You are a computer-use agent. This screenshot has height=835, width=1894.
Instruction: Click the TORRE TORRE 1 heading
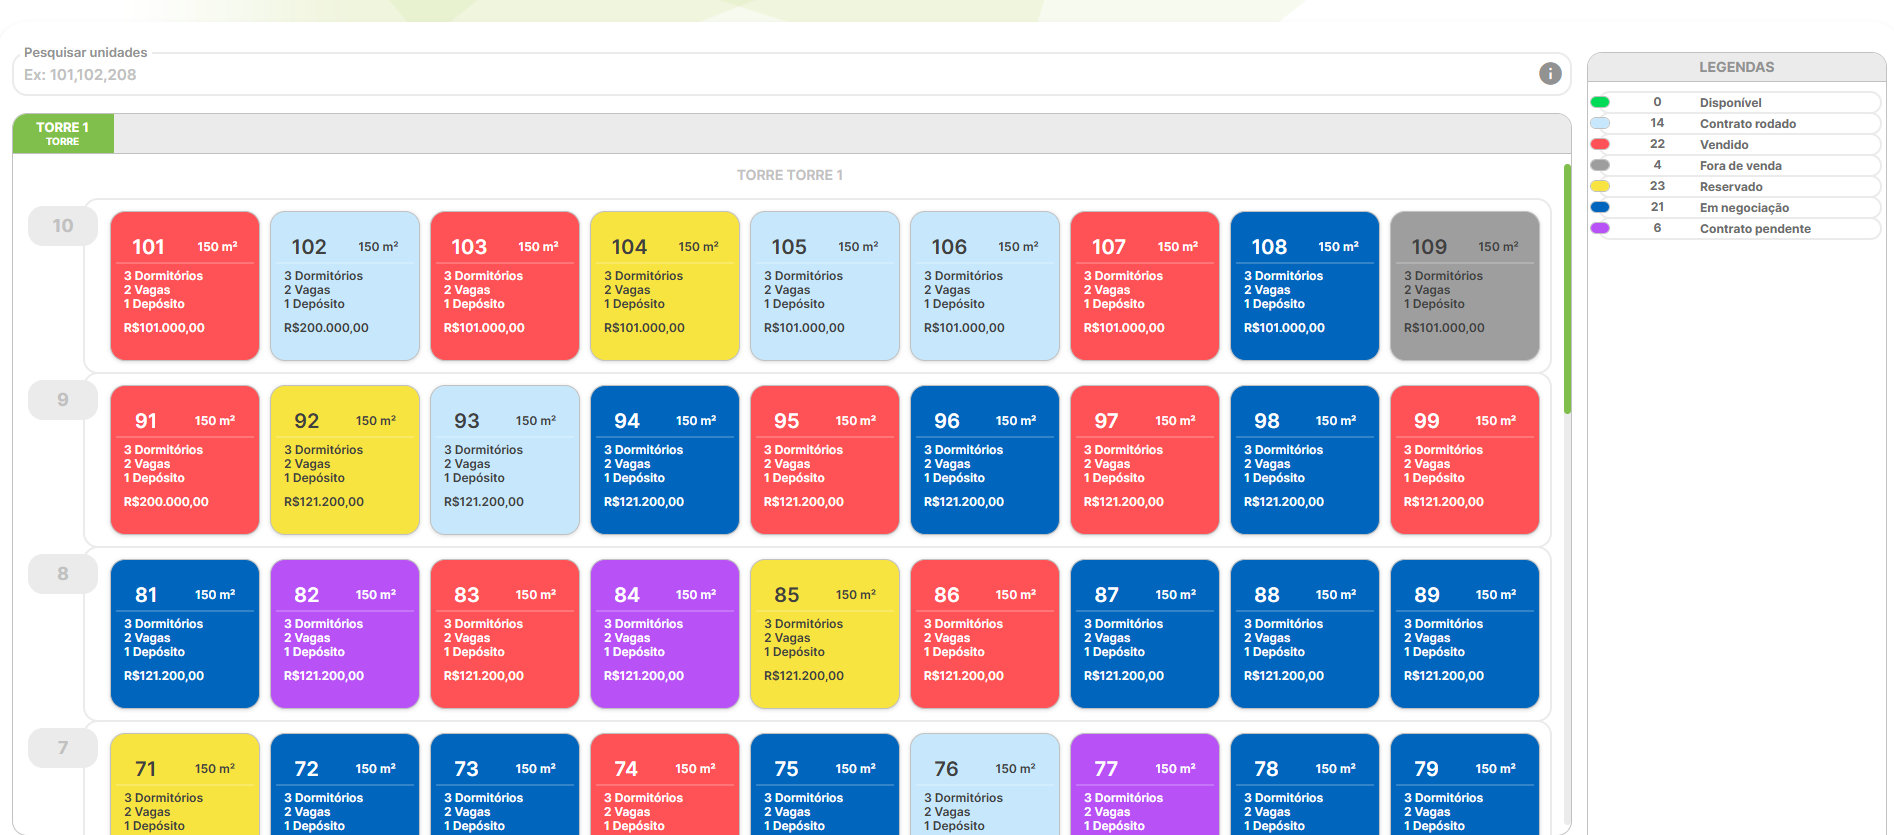coord(790,175)
